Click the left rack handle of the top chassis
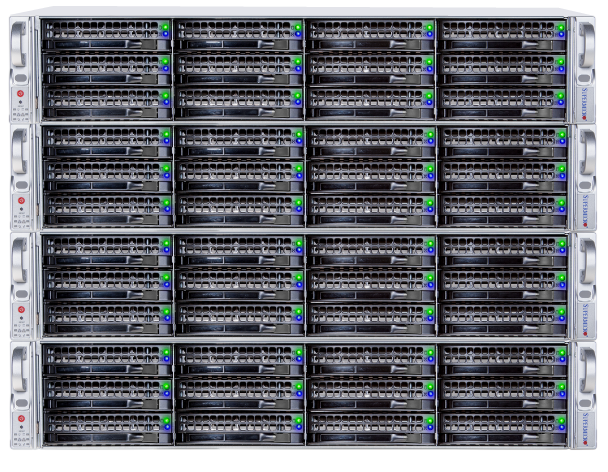The image size is (608, 472). click(18, 45)
